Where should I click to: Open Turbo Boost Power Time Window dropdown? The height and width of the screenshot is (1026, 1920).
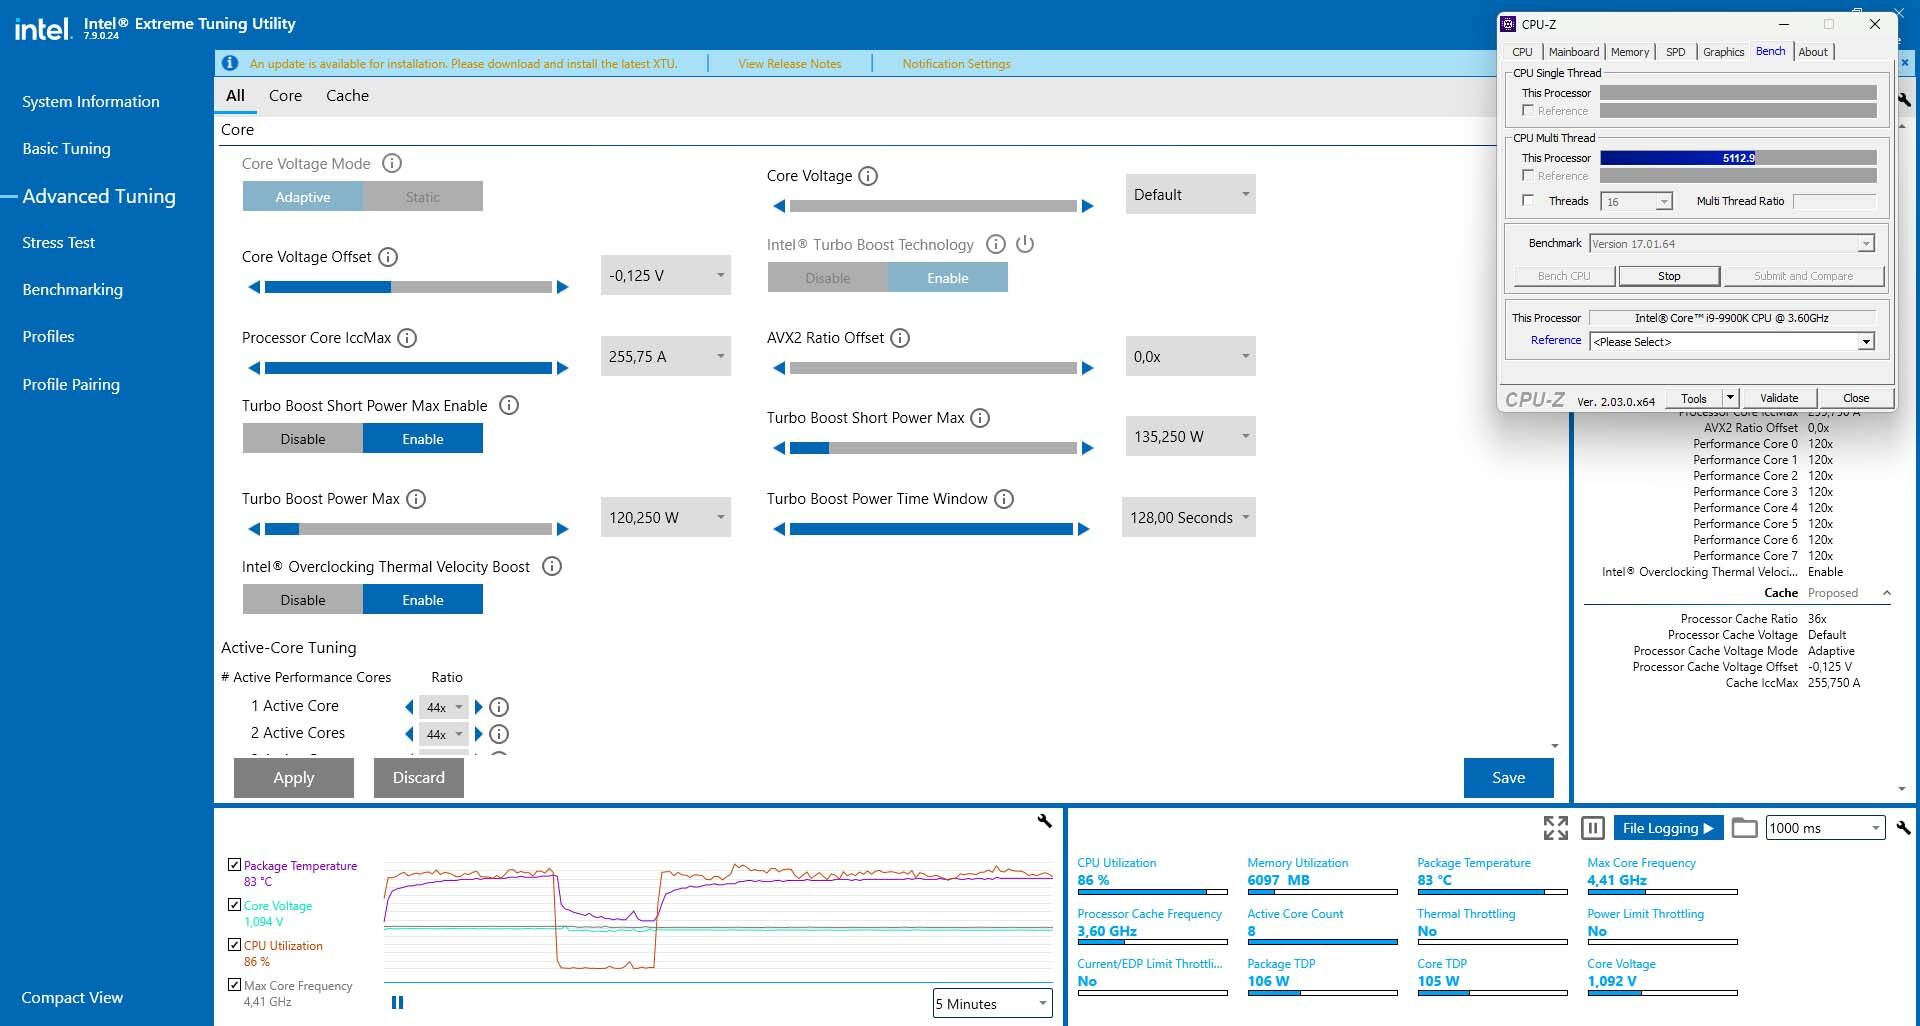coord(1189,517)
